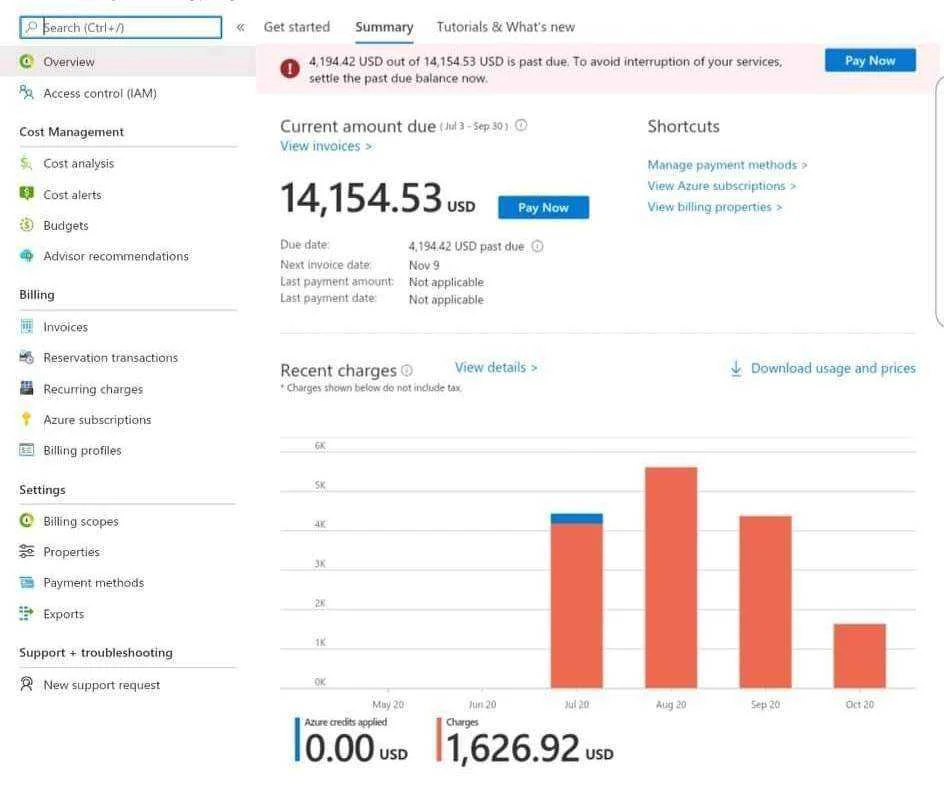Open View billing properties shortcut
The height and width of the screenshot is (802, 944).
pyautogui.click(x=714, y=207)
